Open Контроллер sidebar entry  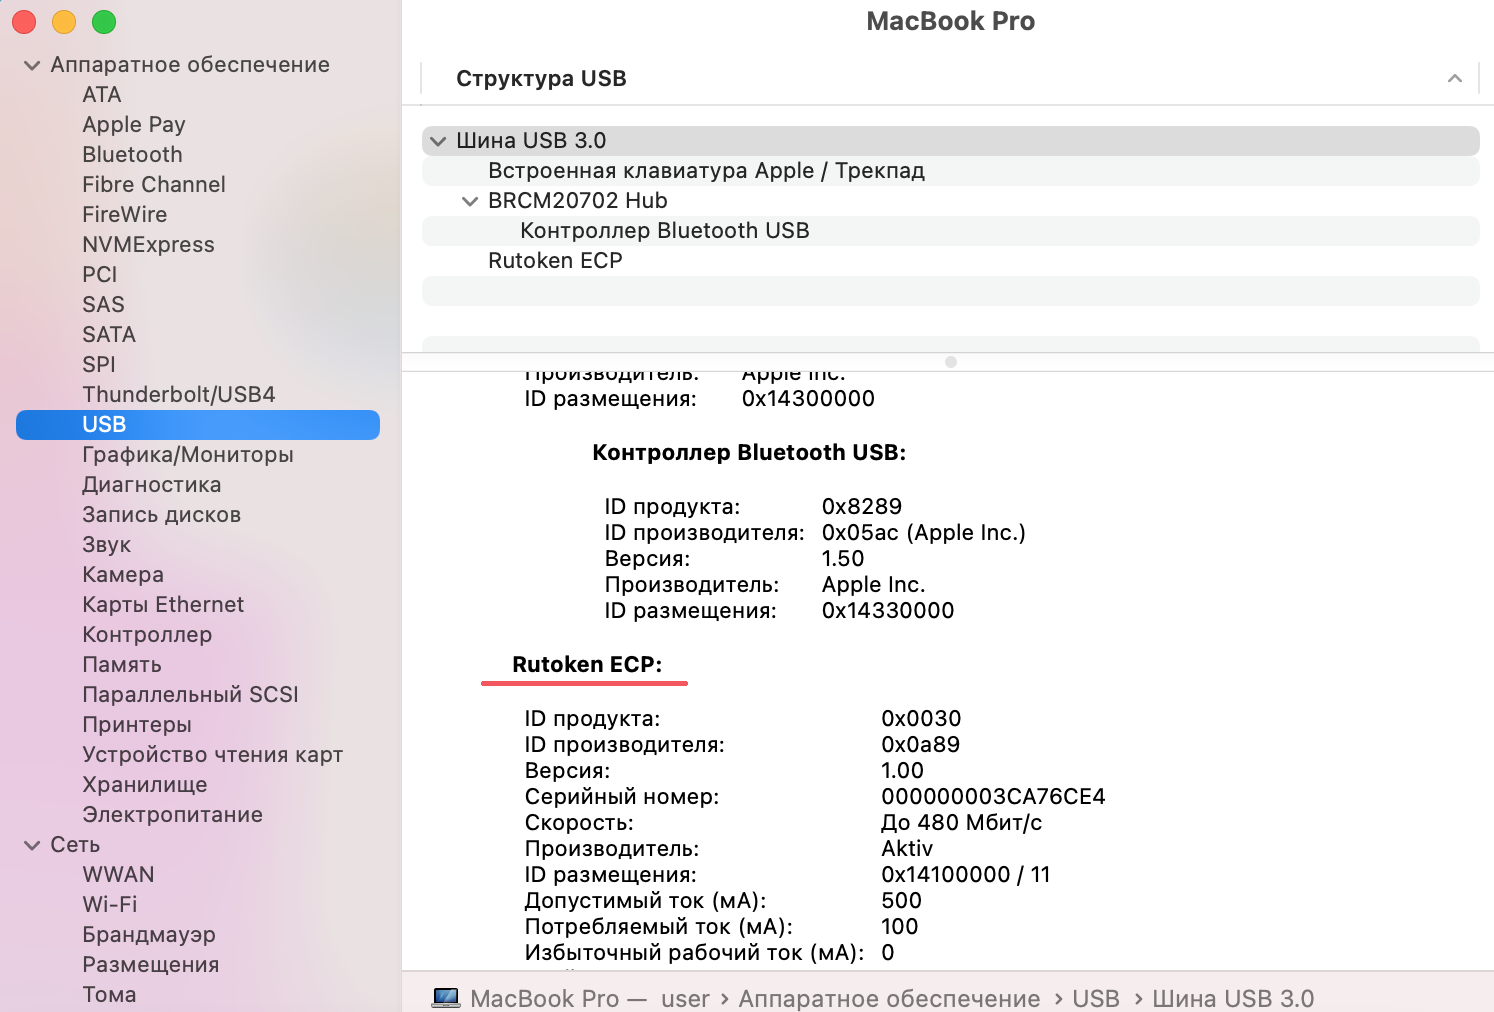tap(147, 635)
